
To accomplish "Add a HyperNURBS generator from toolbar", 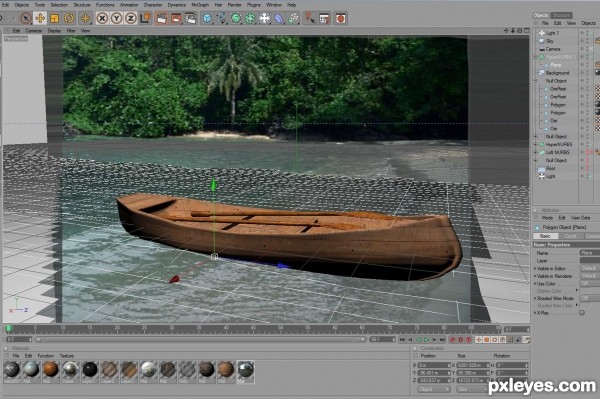I will (236, 18).
